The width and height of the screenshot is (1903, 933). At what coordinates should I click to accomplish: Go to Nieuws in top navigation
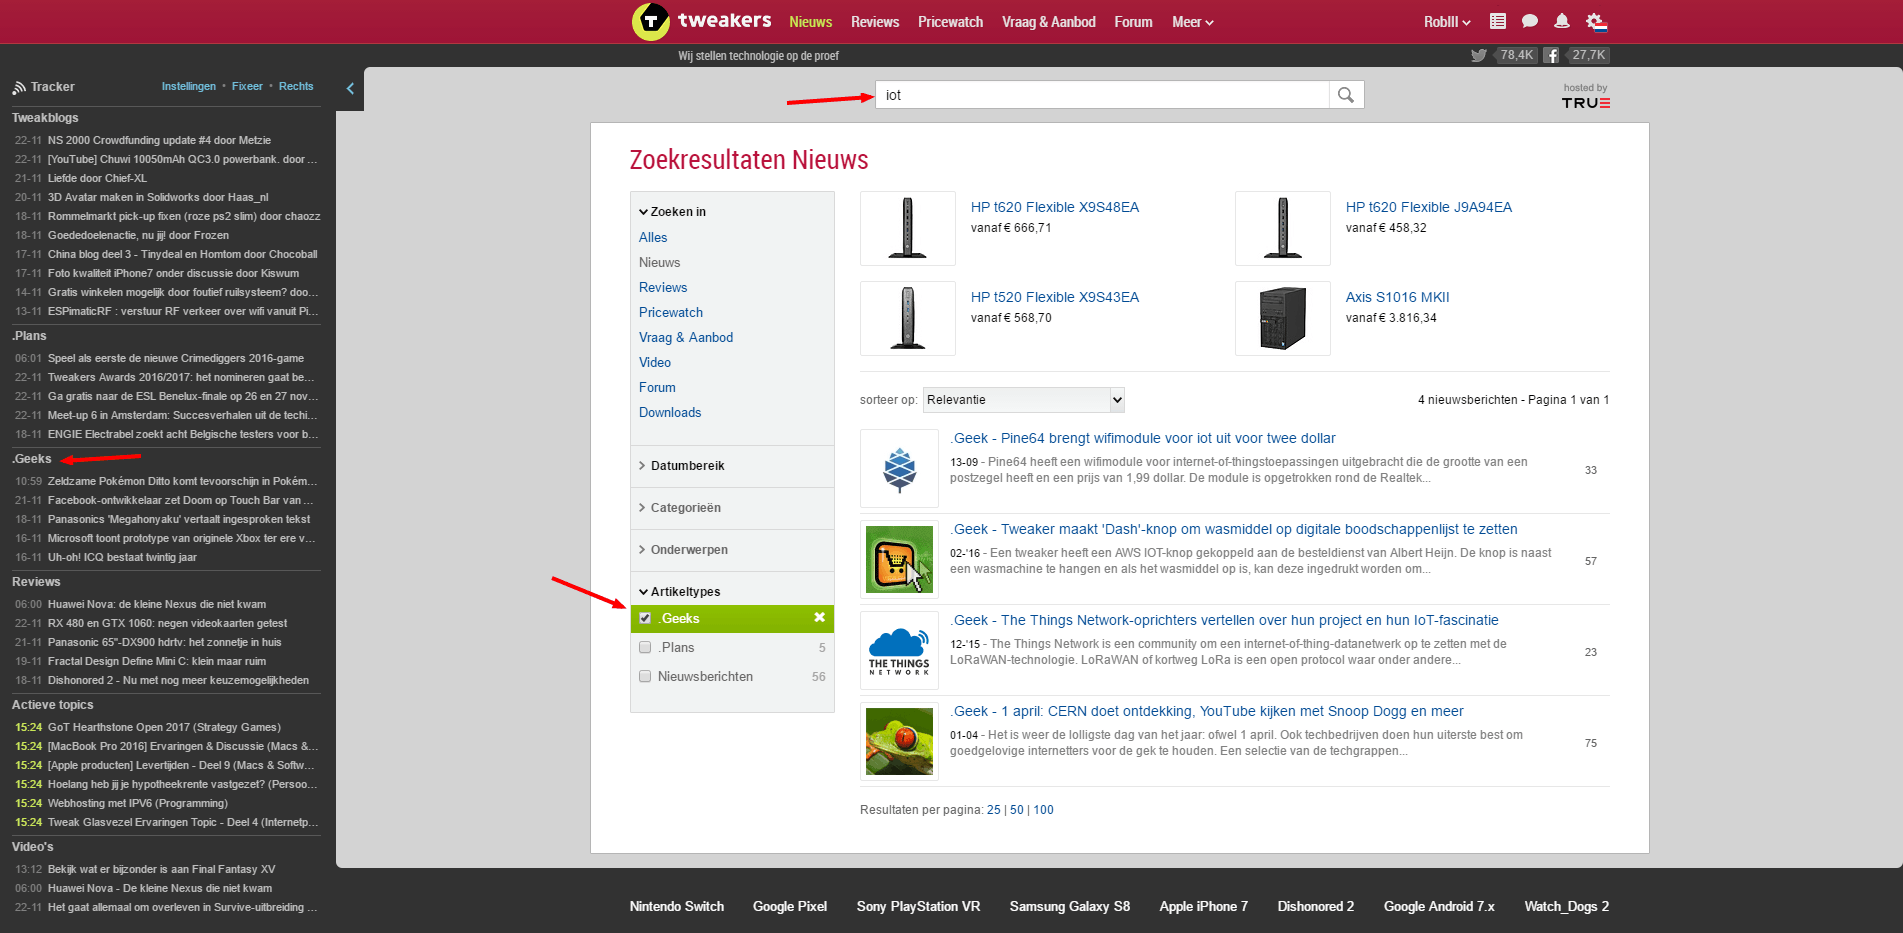(810, 22)
